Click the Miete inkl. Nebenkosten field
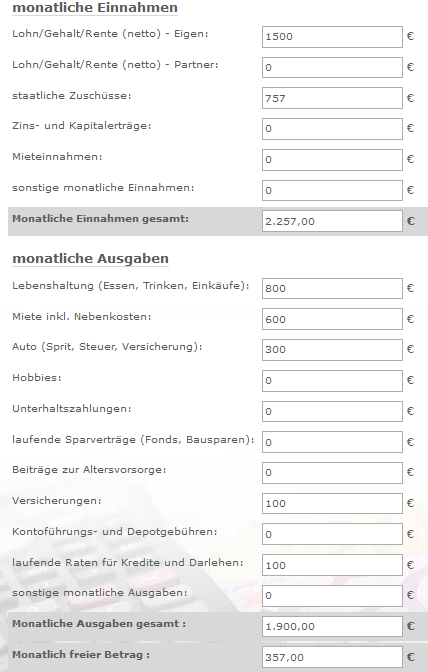 332,319
